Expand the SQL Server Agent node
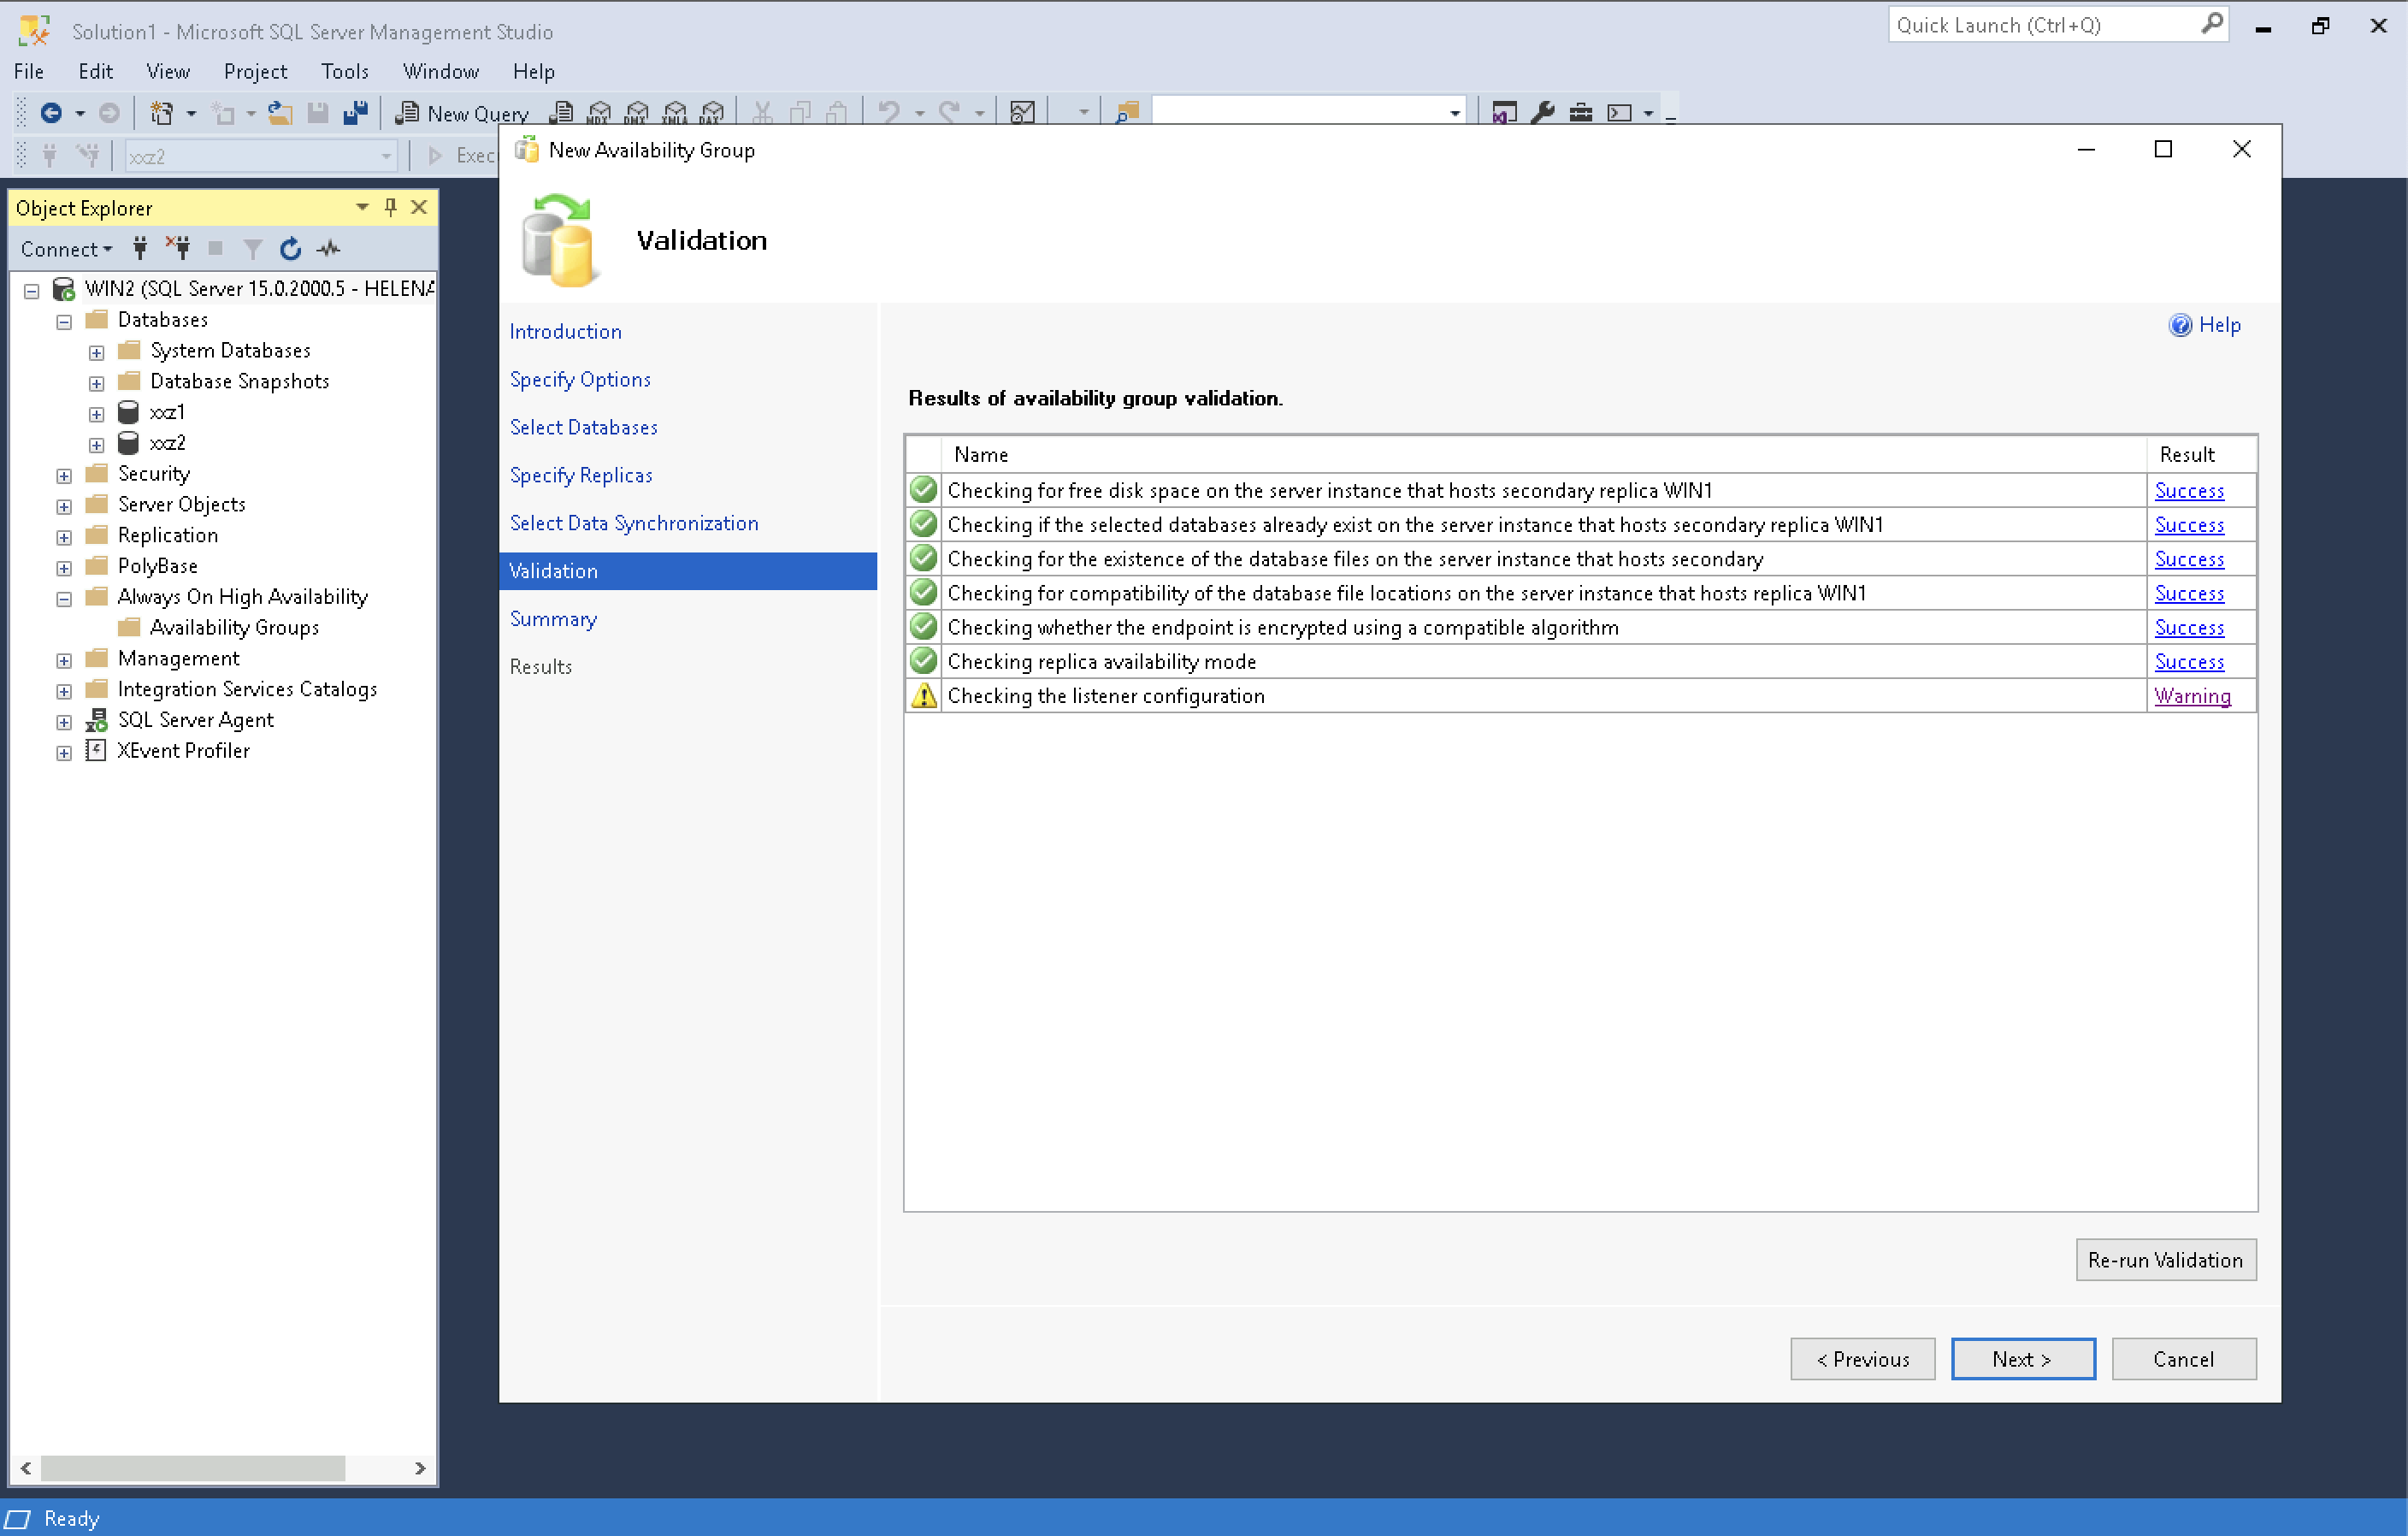2408x1536 pixels. tap(64, 722)
